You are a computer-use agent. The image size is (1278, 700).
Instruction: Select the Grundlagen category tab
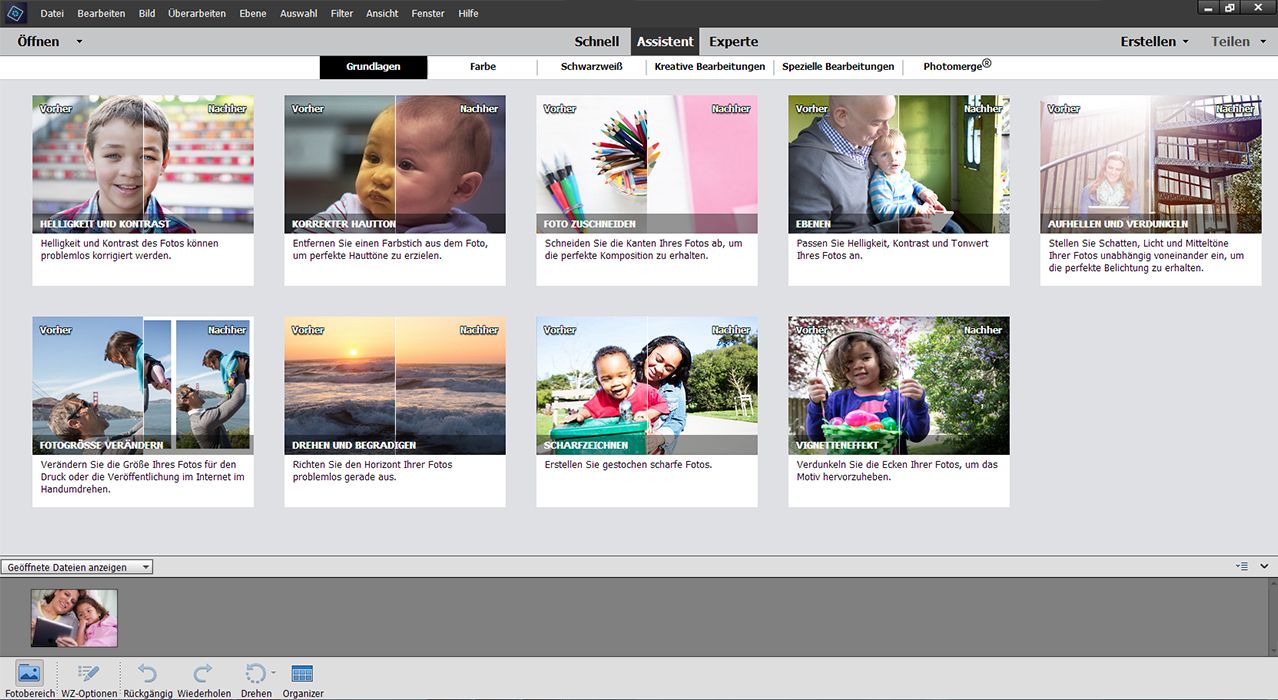tap(373, 67)
